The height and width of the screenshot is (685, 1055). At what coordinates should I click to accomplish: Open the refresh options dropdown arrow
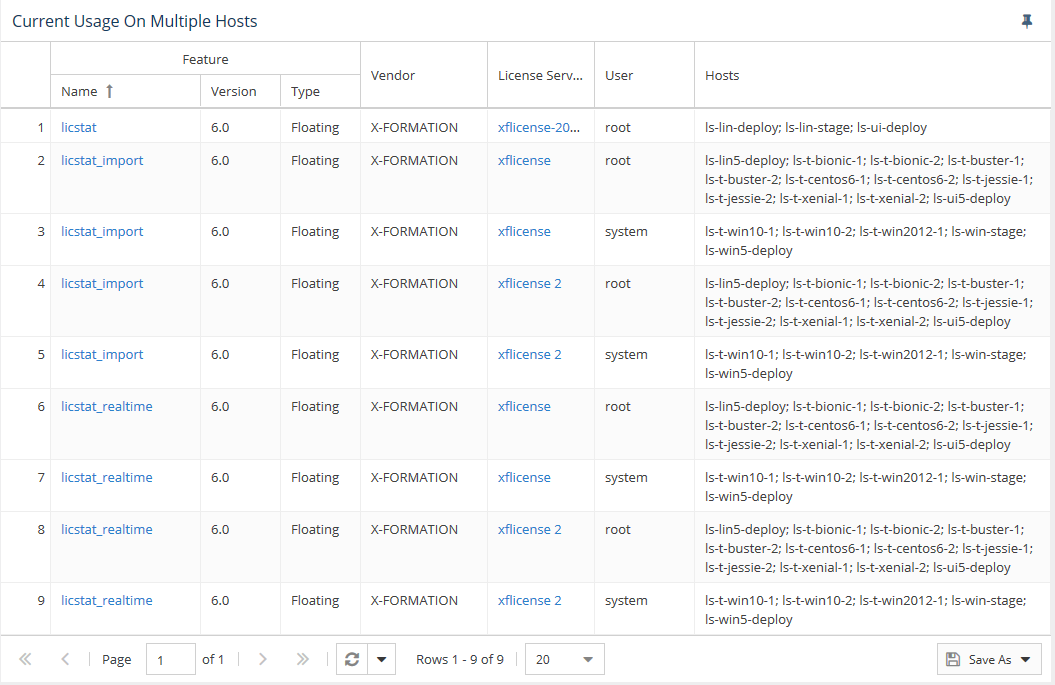(381, 659)
